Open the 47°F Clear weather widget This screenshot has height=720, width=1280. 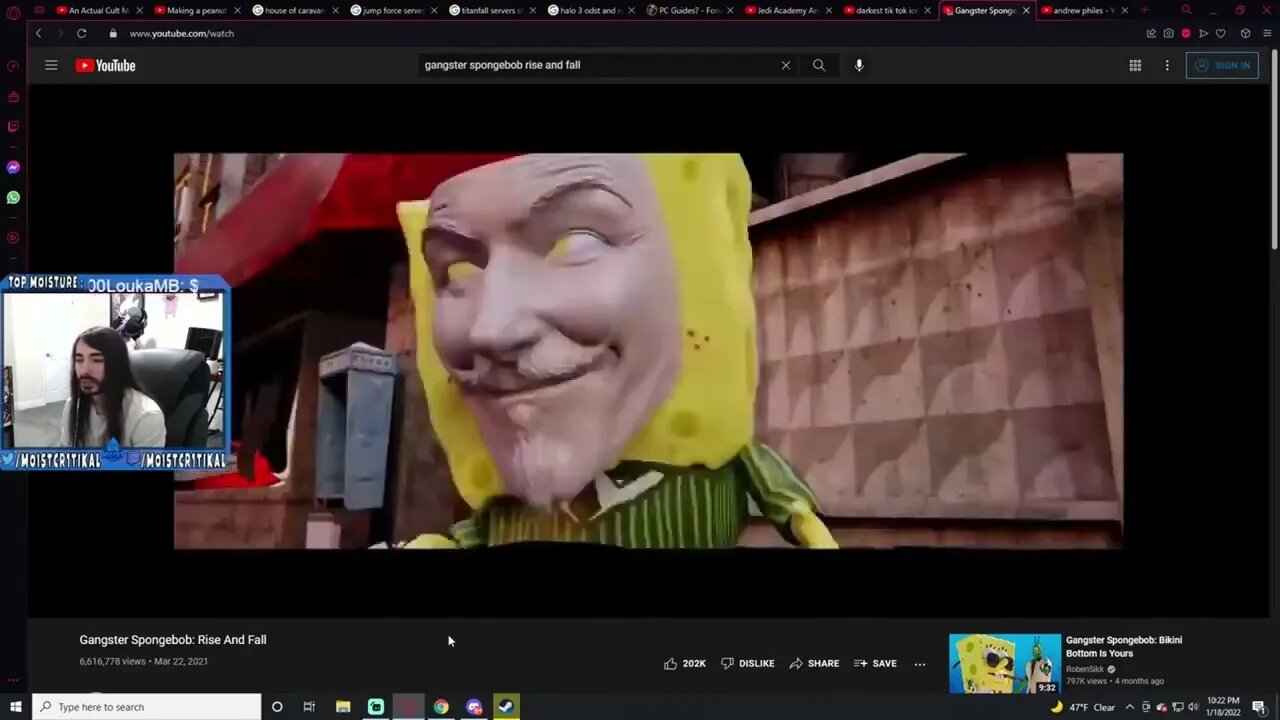pyautogui.click(x=1083, y=707)
